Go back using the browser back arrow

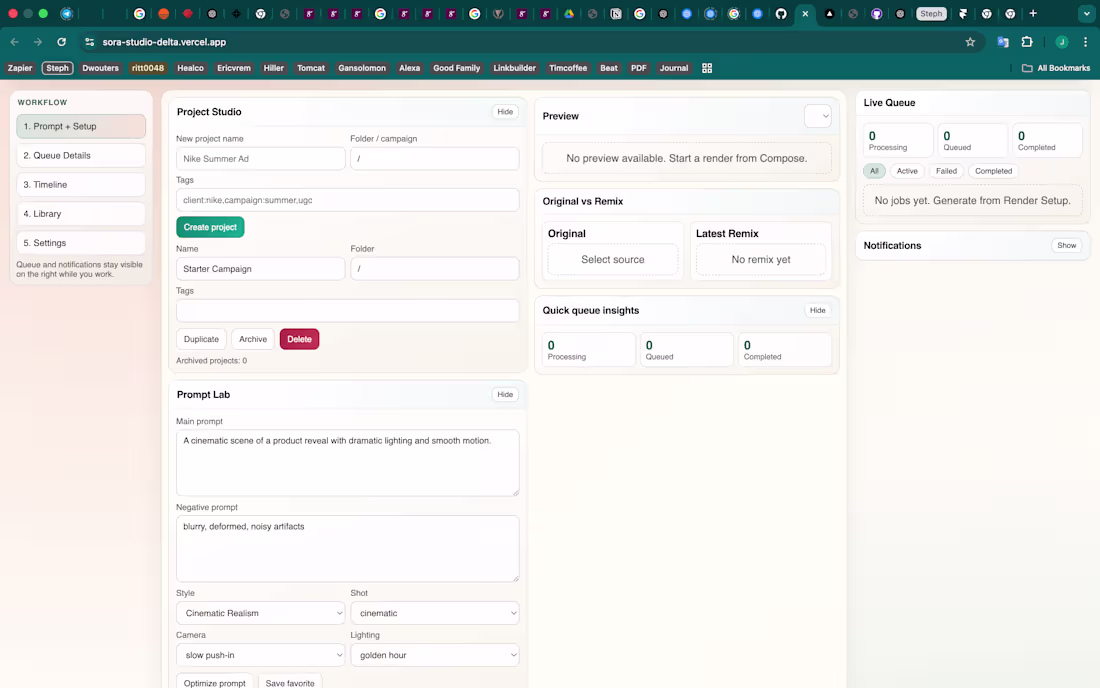point(15,42)
